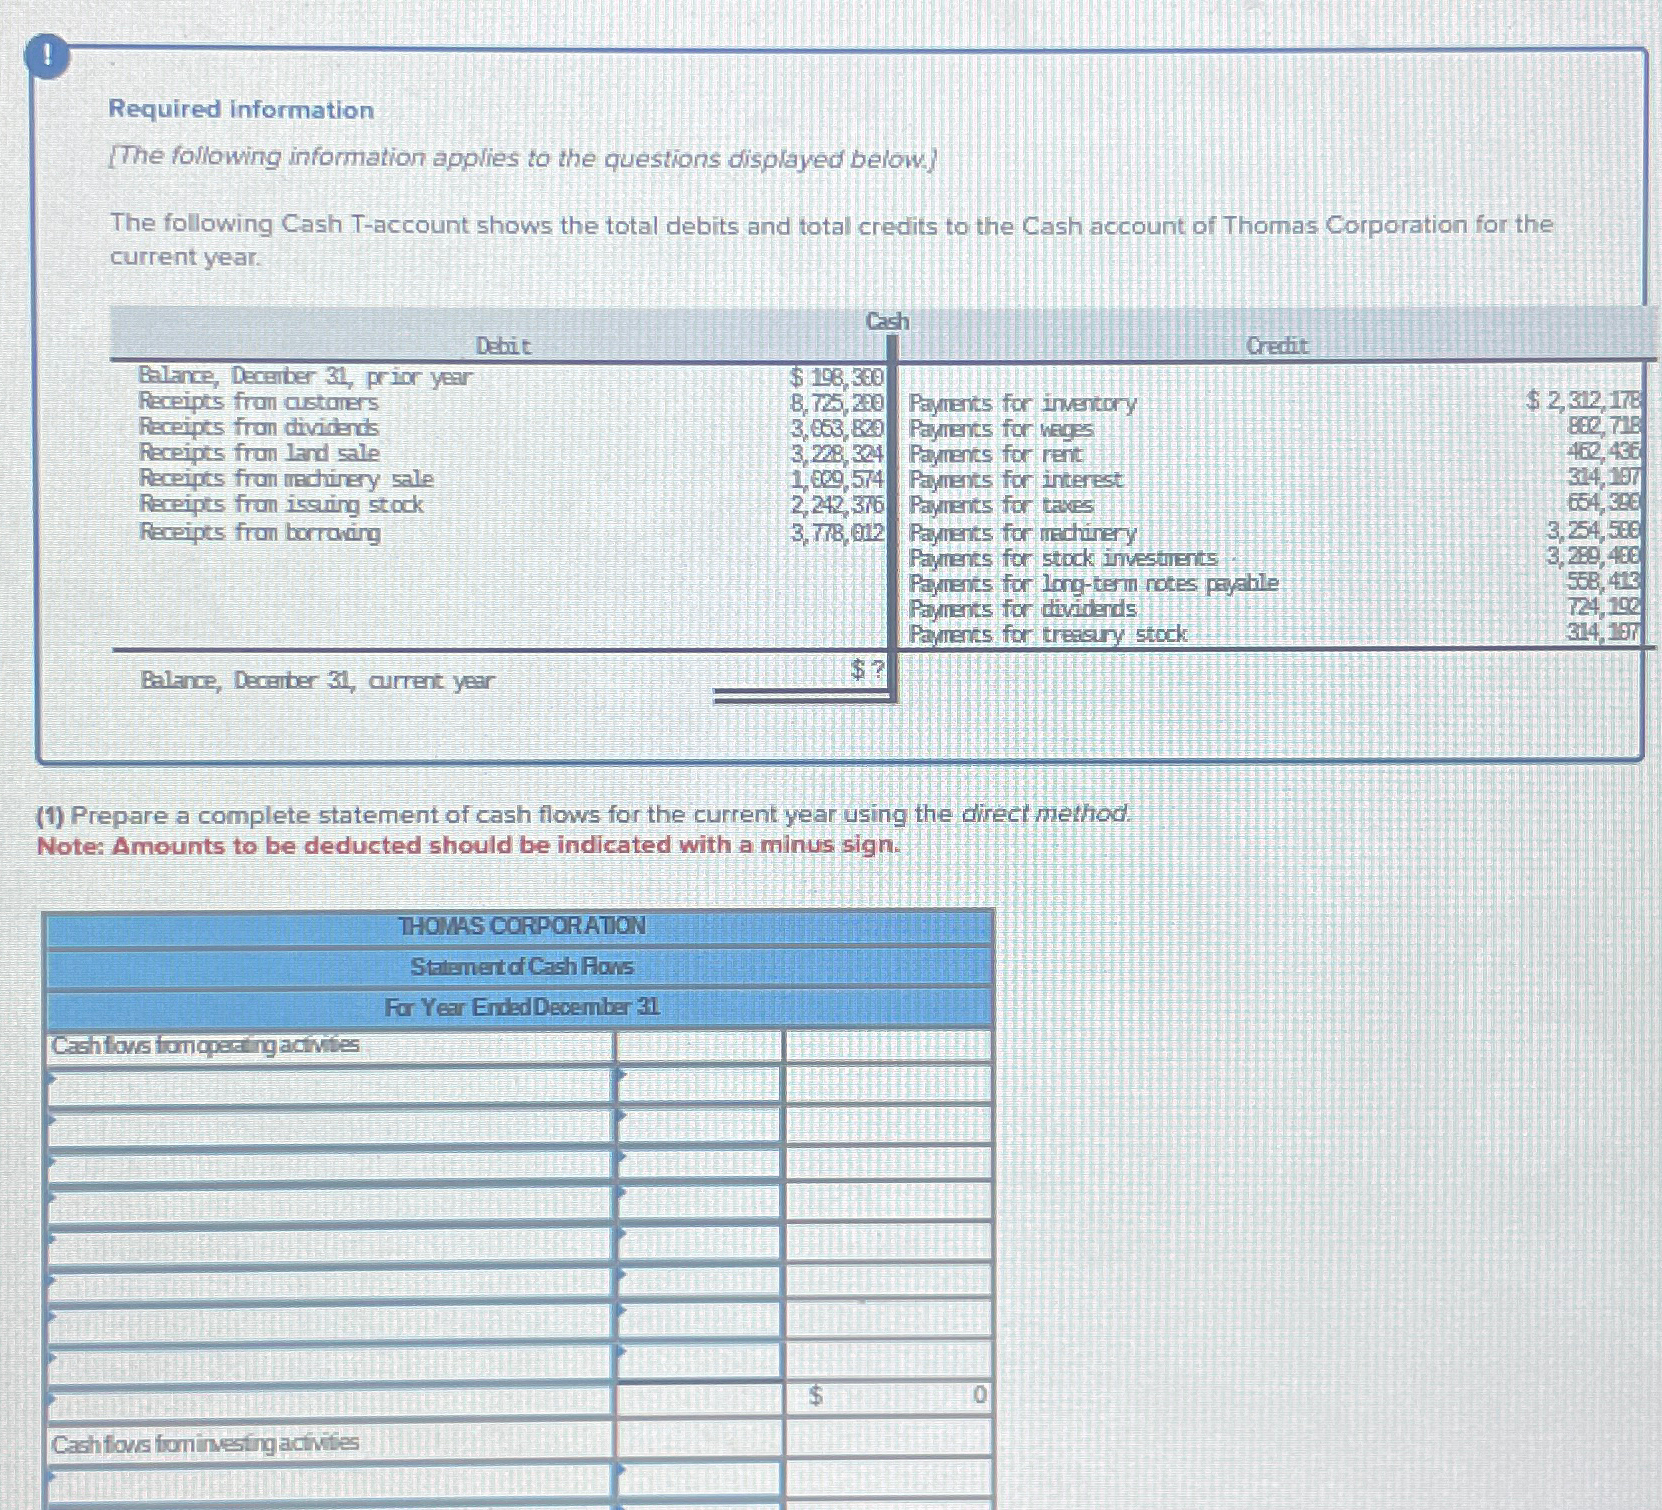Viewport: 1662px width, 1510px height.
Task: Select 'Payments for machinery' row text
Action: (1022, 533)
